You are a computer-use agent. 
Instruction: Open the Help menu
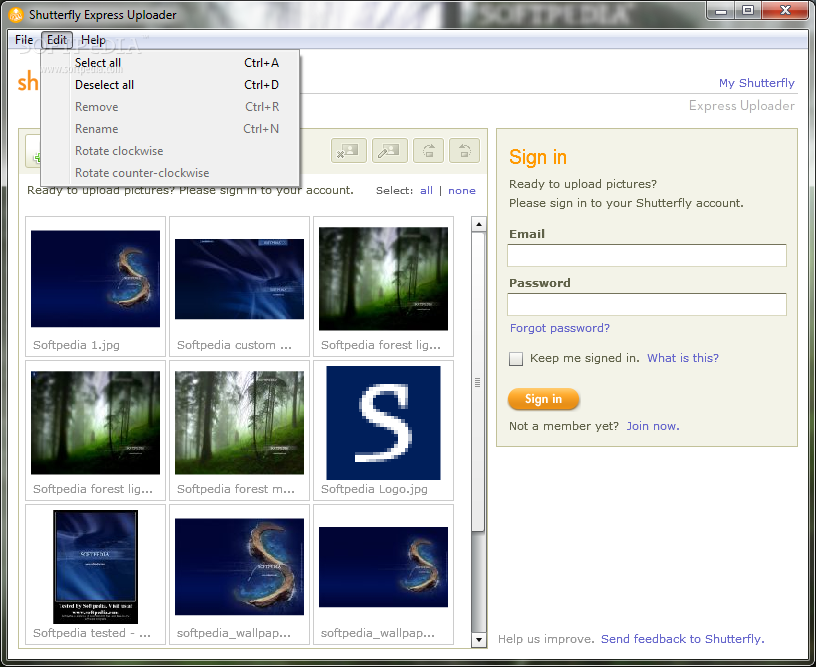93,40
